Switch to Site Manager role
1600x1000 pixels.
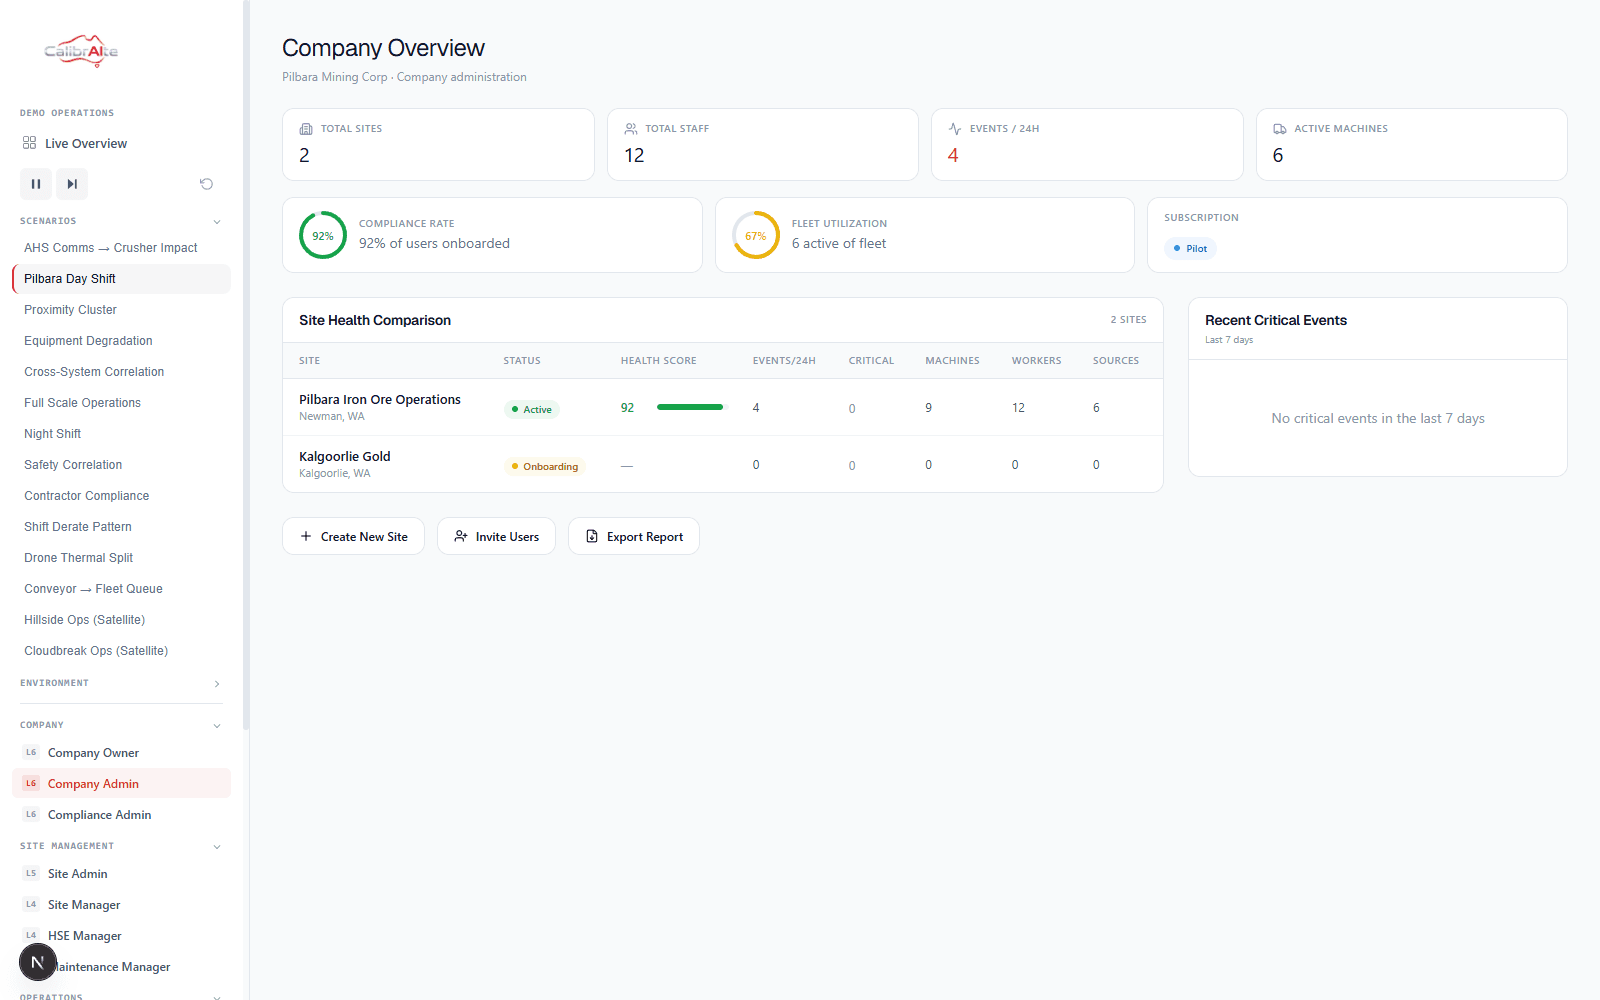[x=121, y=904]
